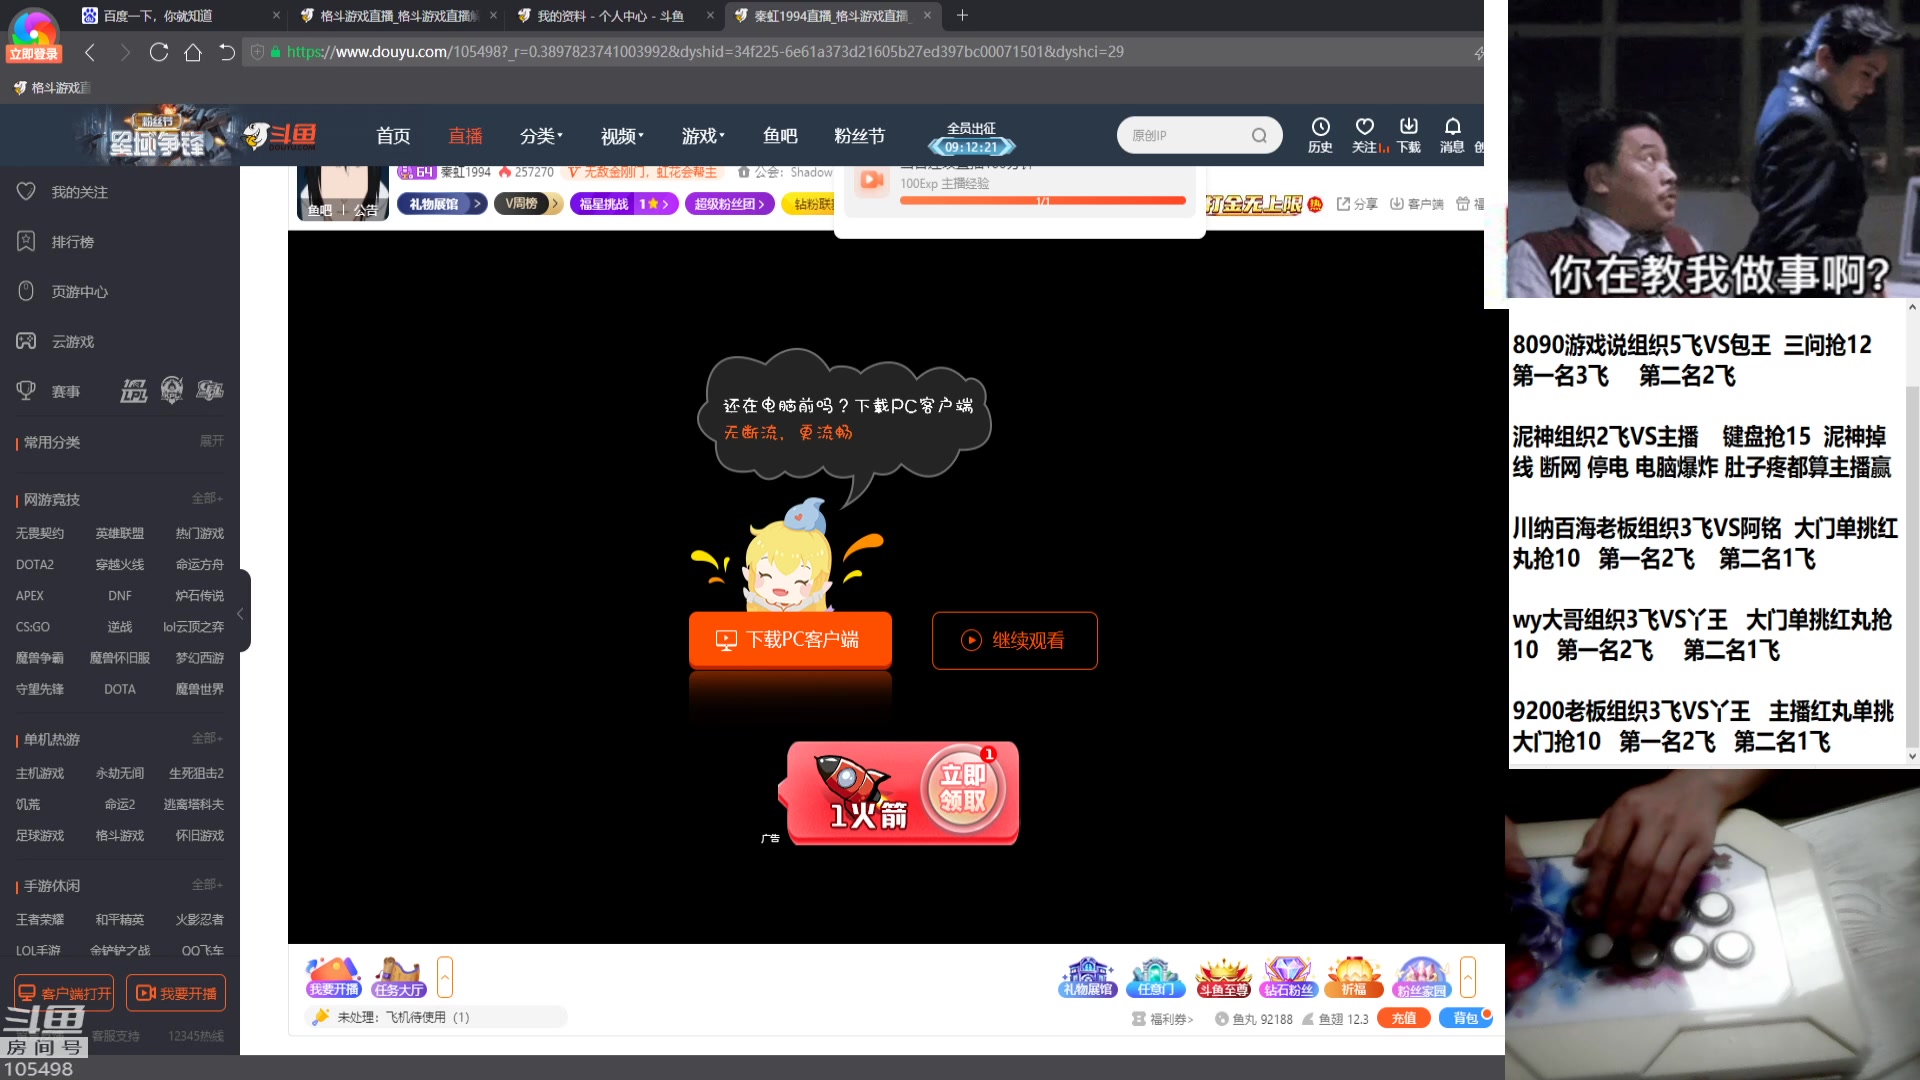Viewport: 1920px width, 1080px height.
Task: Focus the 原创IP search field
Action: (1188, 136)
